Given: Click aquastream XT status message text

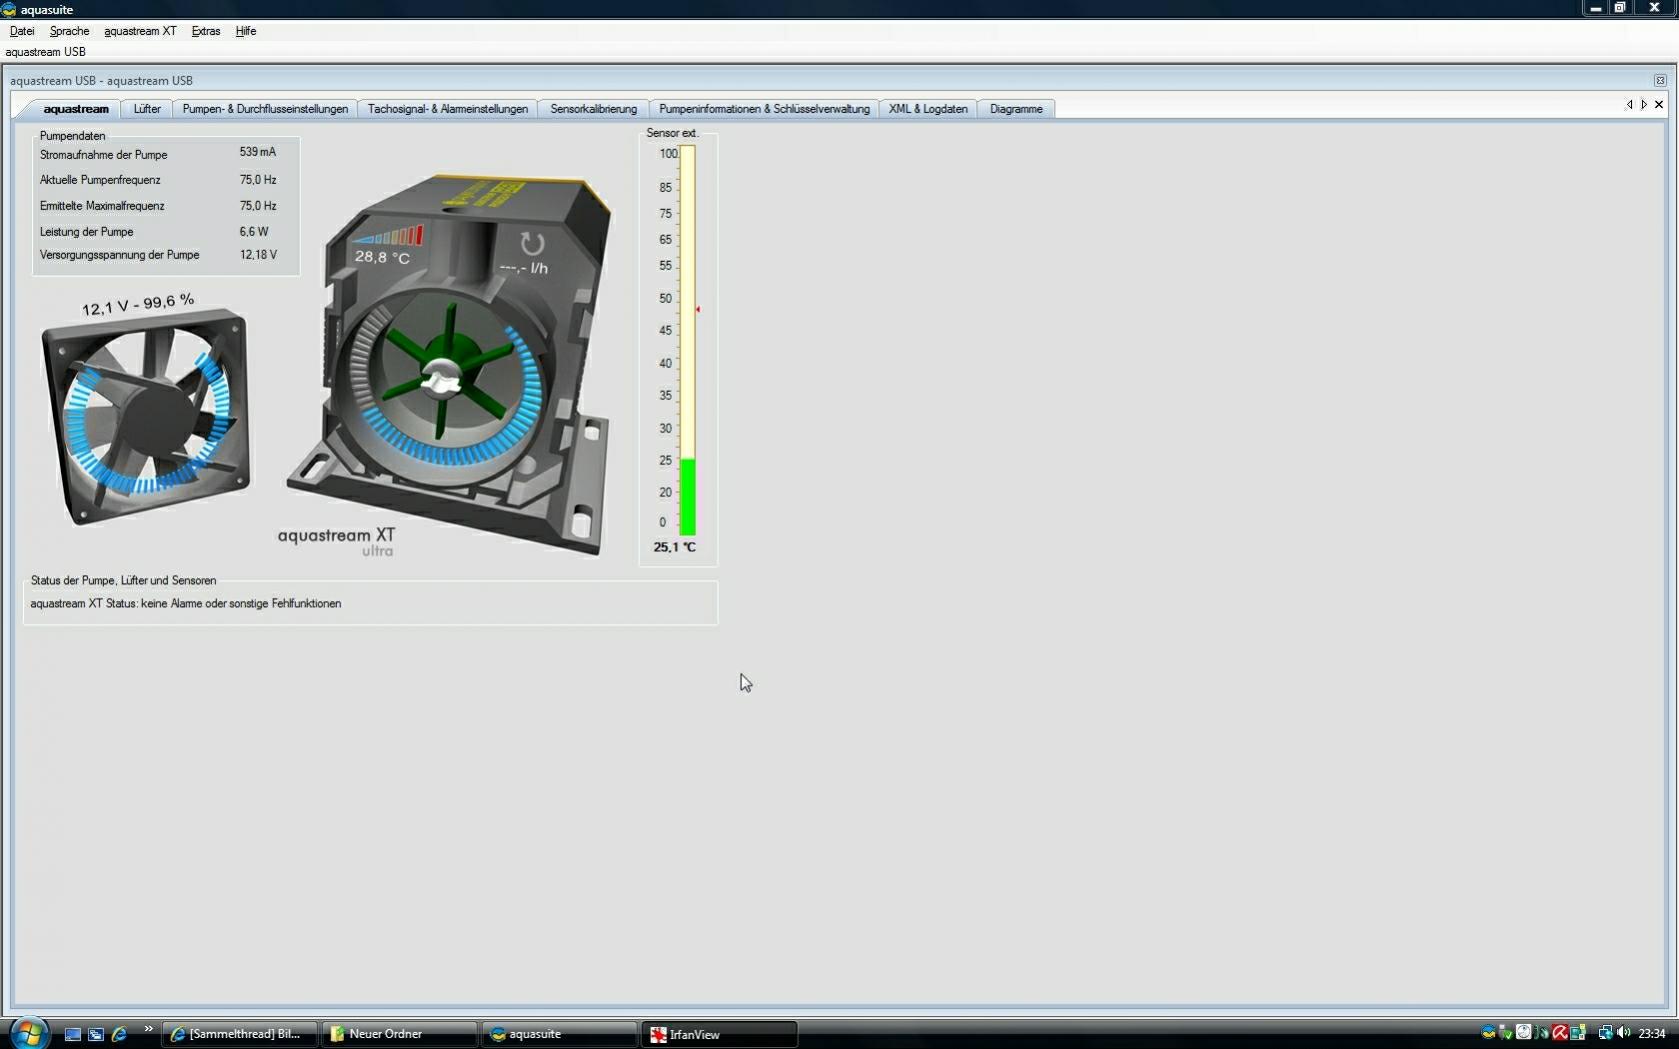Looking at the screenshot, I should [186, 604].
